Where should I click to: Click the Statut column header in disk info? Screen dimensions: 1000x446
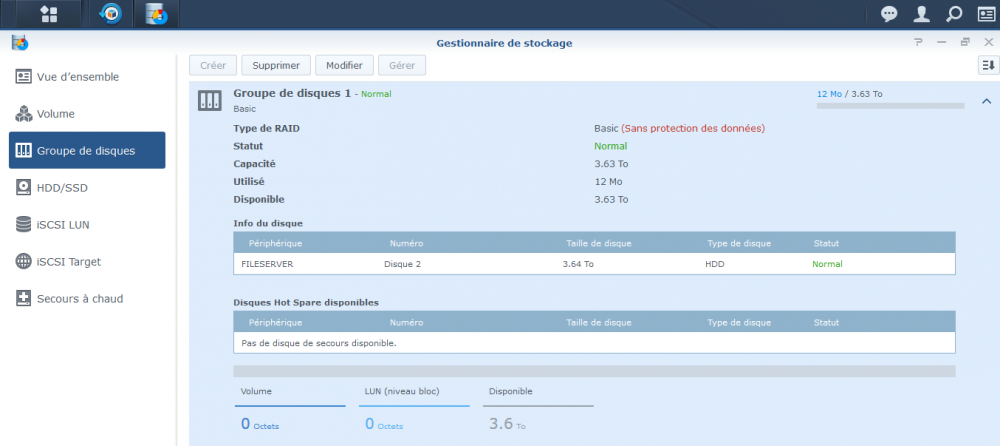coord(826,243)
